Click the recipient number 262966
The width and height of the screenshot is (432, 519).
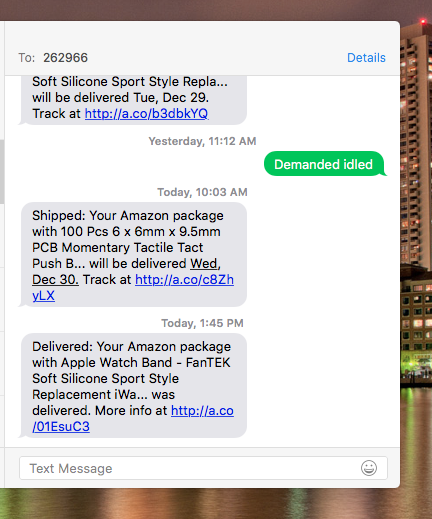click(x=65, y=58)
